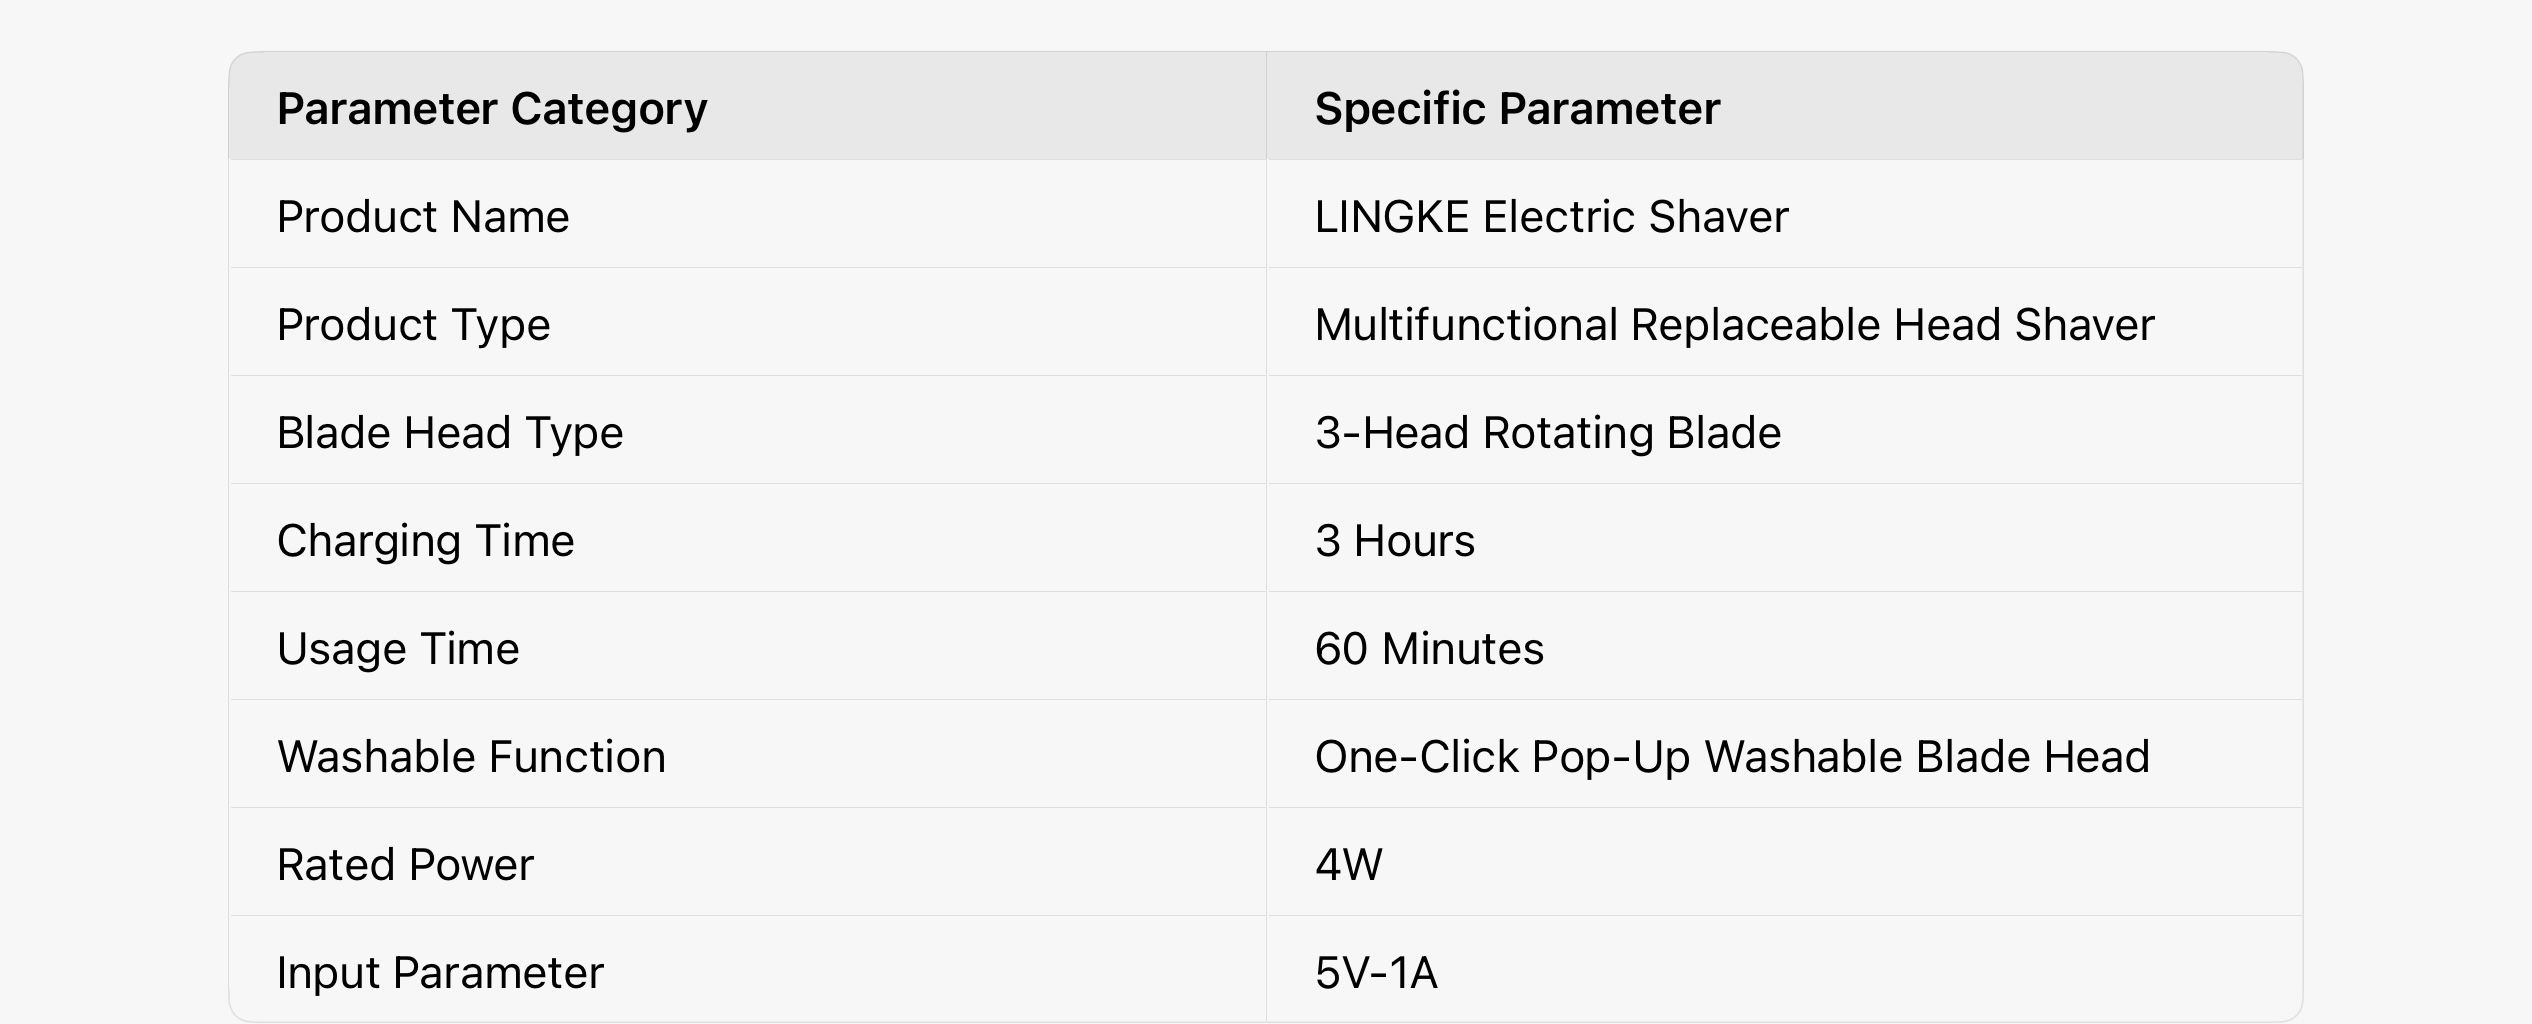Click the "4W" rated power value

point(1348,865)
